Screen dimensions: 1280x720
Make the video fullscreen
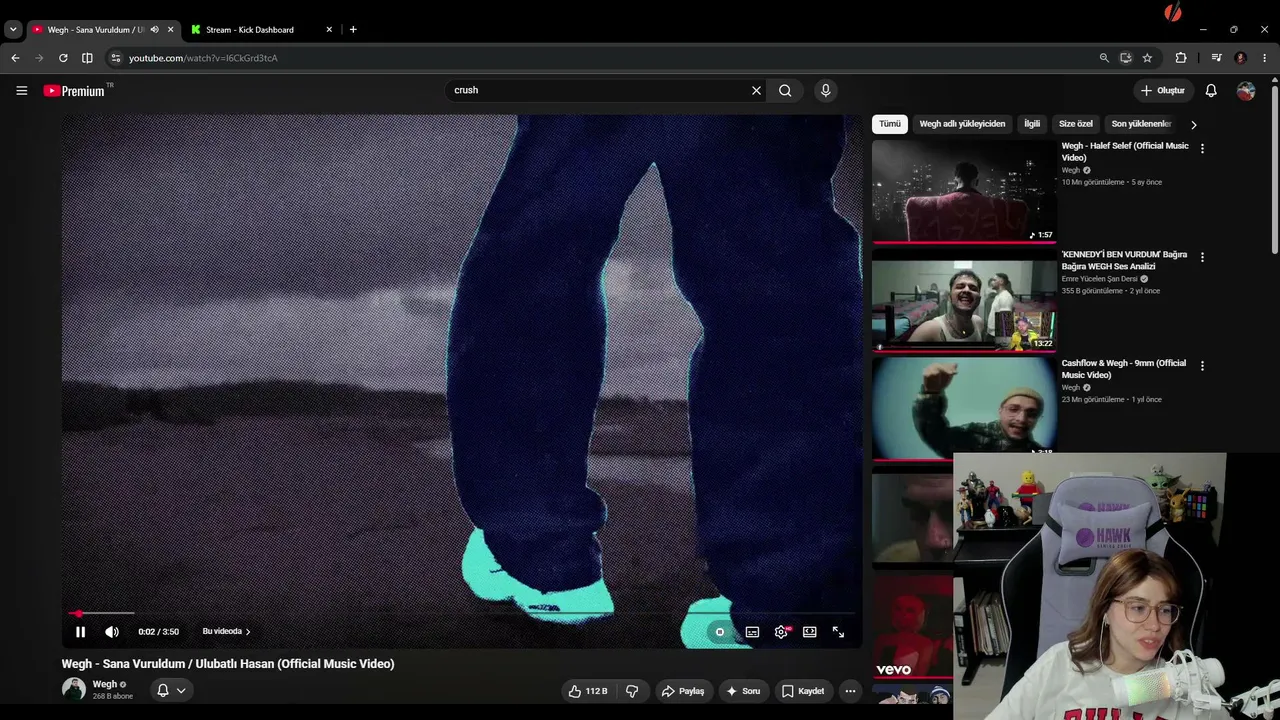point(838,632)
